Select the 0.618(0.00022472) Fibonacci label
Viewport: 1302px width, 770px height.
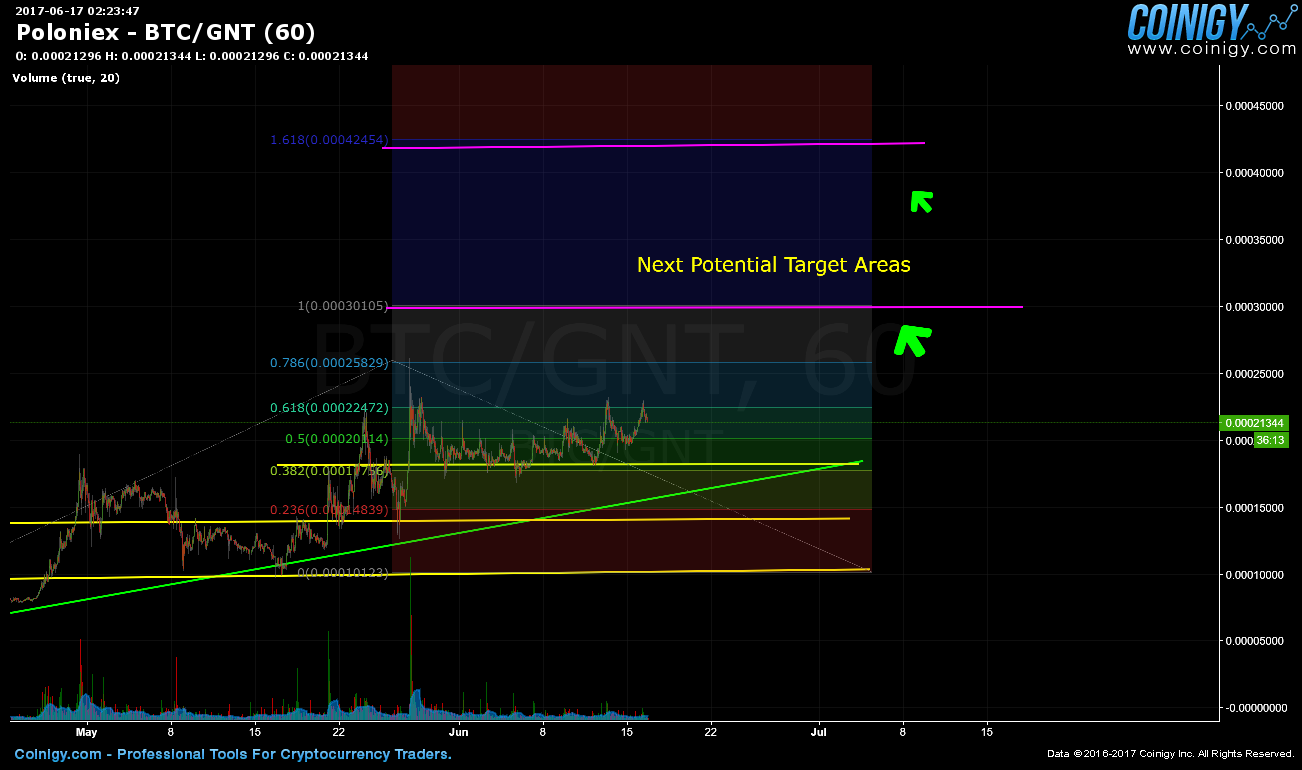point(329,408)
